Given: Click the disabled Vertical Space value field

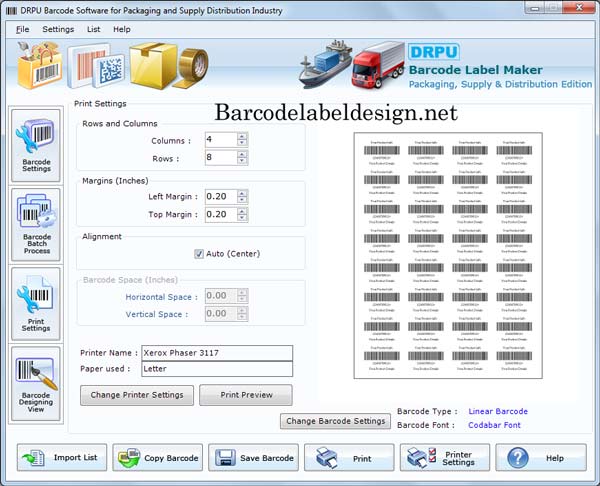Looking at the screenshot, I should click(221, 314).
